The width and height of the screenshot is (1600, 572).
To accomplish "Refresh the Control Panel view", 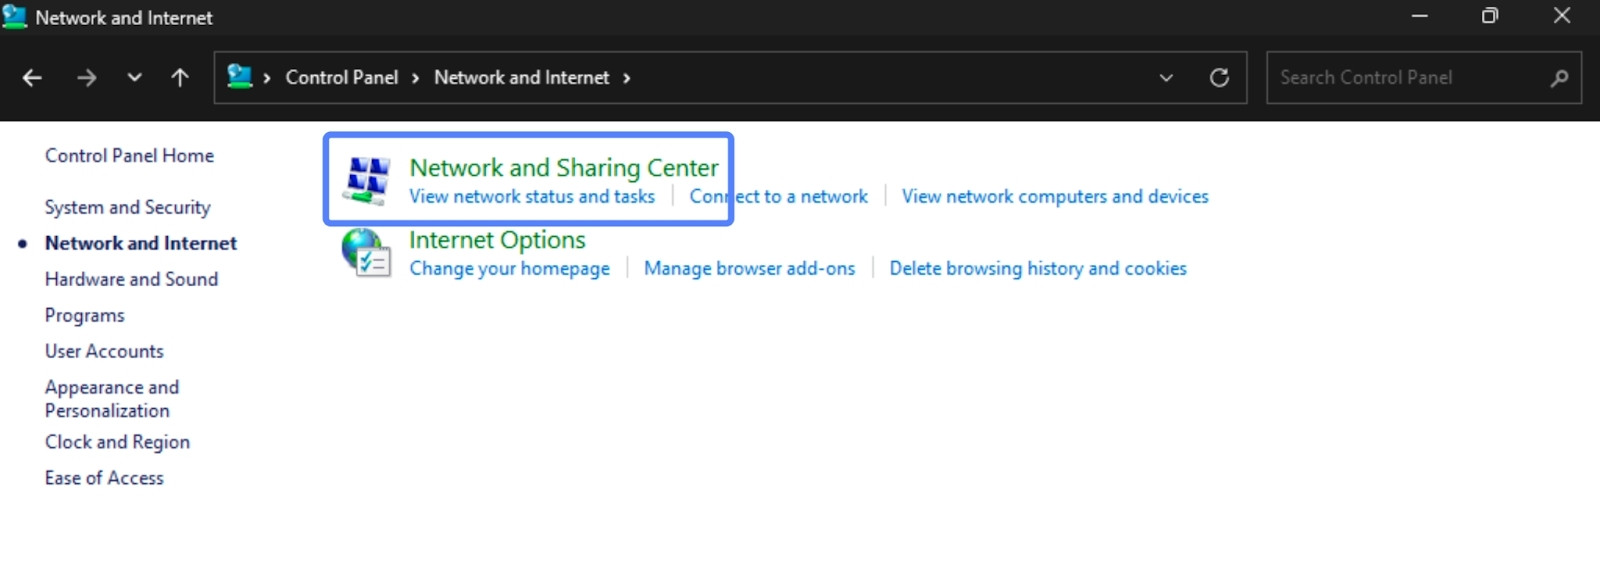I will tap(1219, 78).
